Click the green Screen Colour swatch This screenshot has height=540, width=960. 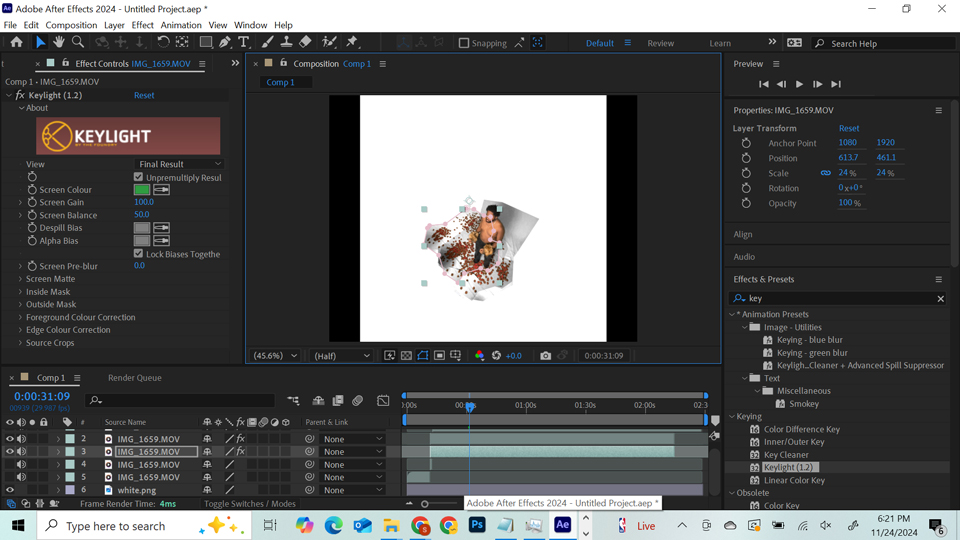[x=142, y=190]
